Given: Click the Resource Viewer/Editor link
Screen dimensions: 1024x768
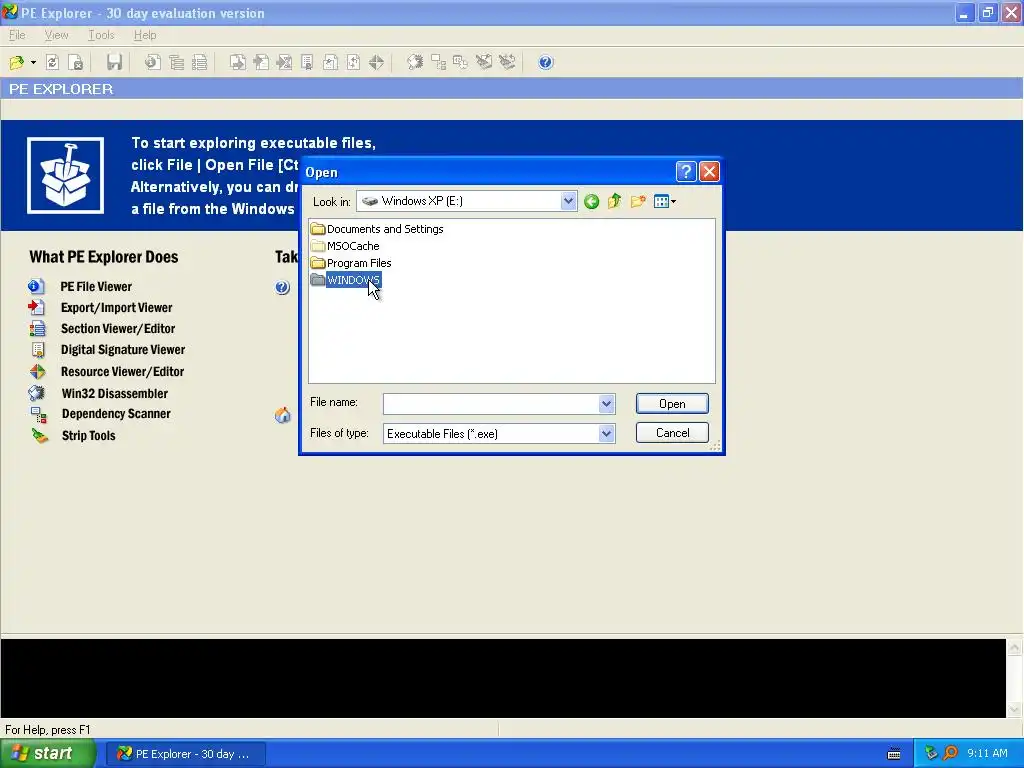Looking at the screenshot, I should 122,372.
